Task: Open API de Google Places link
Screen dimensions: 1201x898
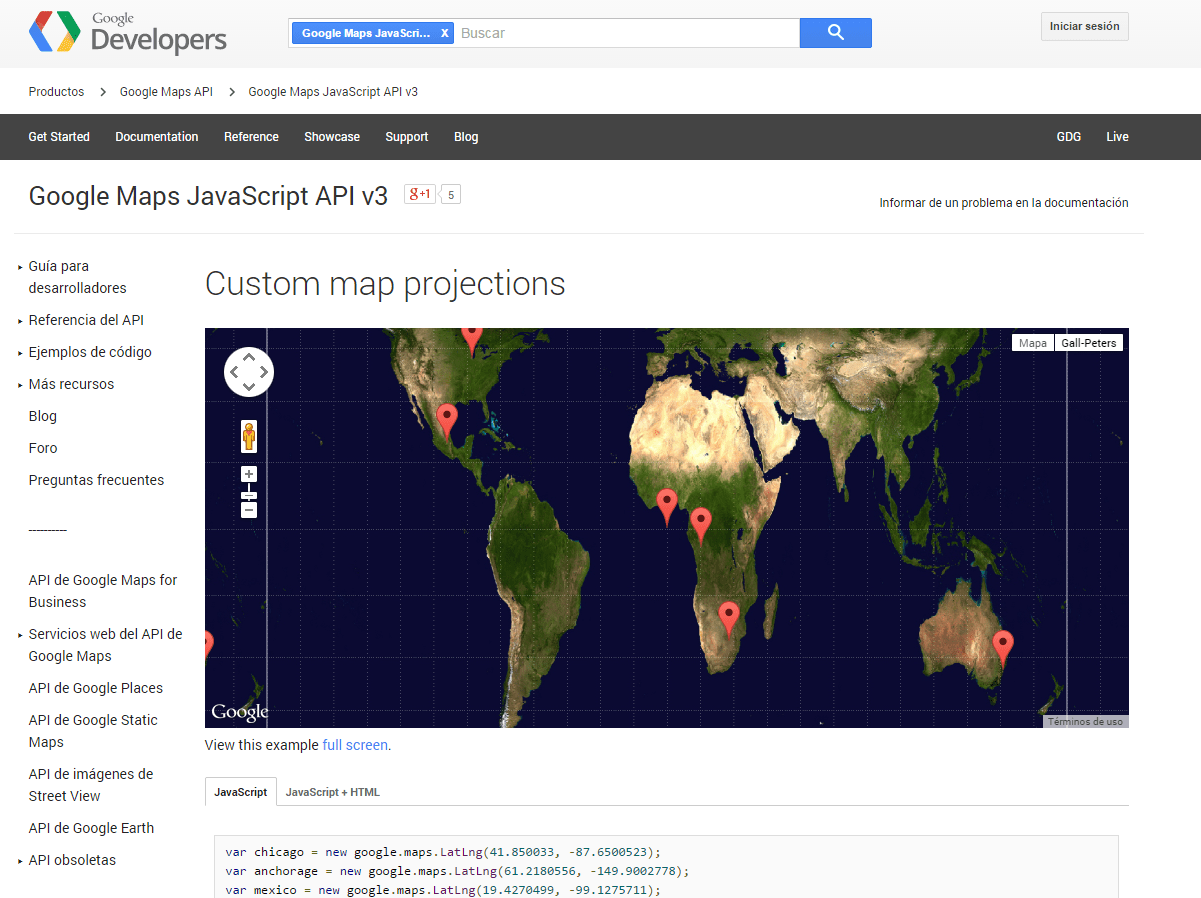Action: tap(96, 688)
